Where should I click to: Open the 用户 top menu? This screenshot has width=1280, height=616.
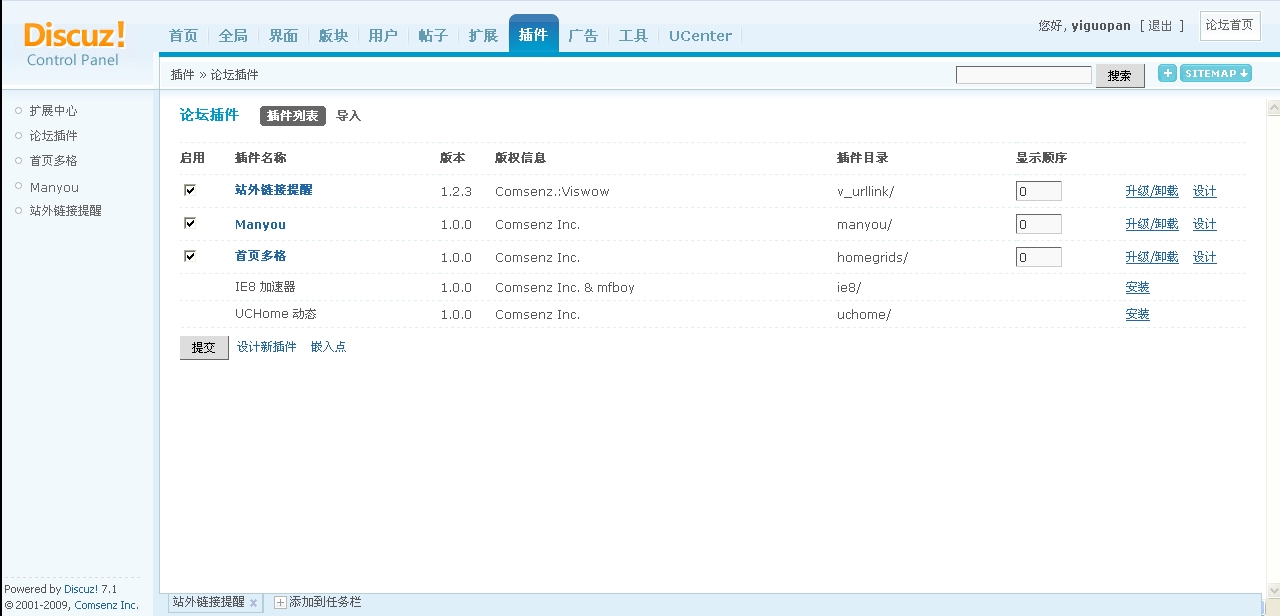tap(383, 35)
